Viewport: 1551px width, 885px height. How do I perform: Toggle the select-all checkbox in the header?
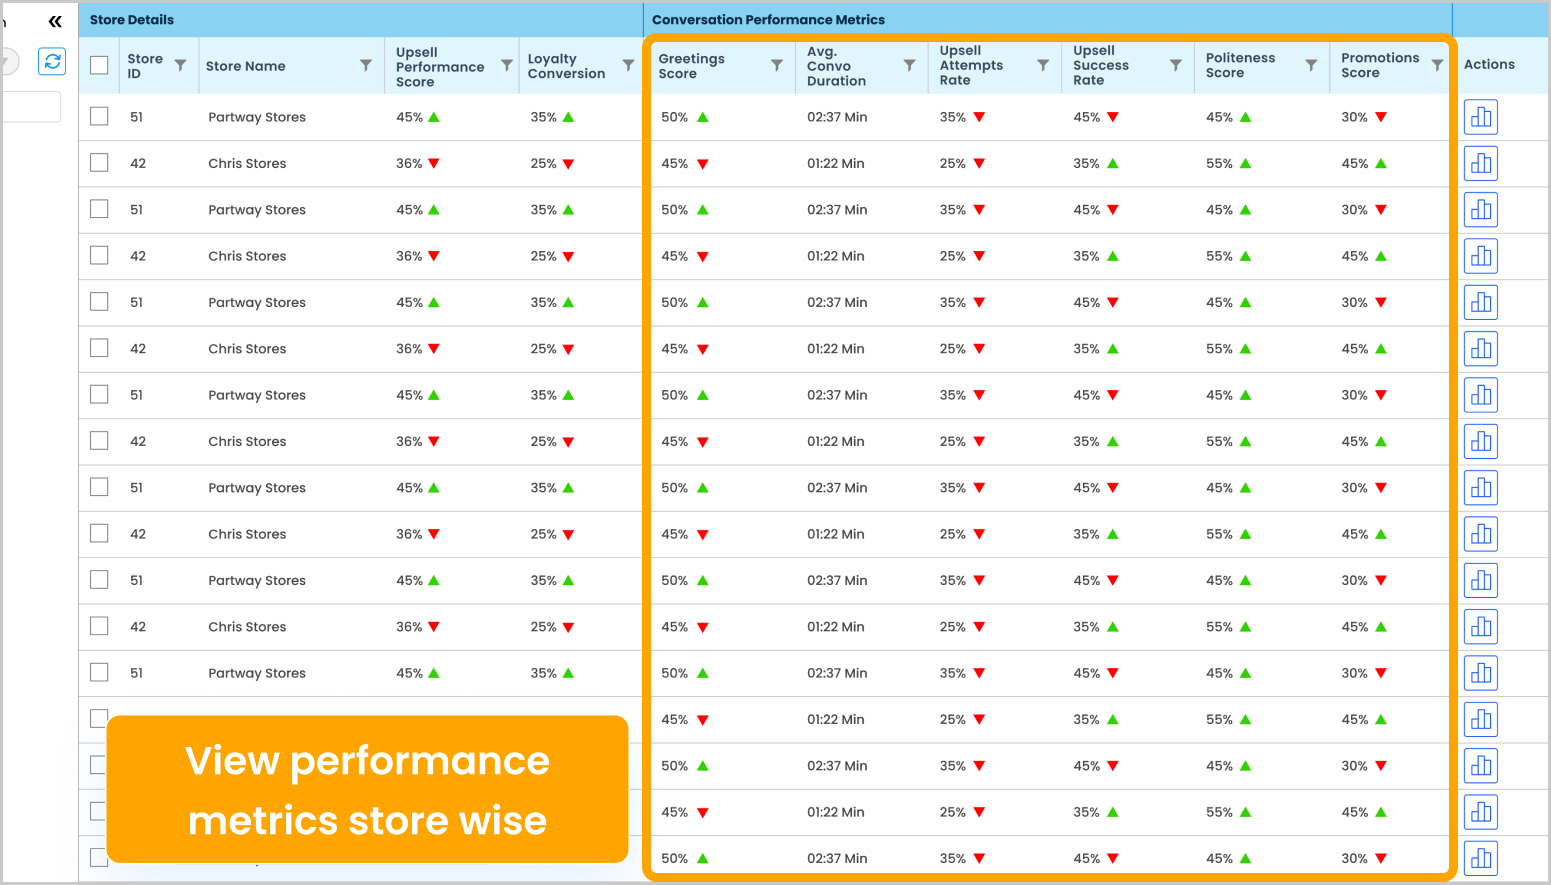coord(99,65)
